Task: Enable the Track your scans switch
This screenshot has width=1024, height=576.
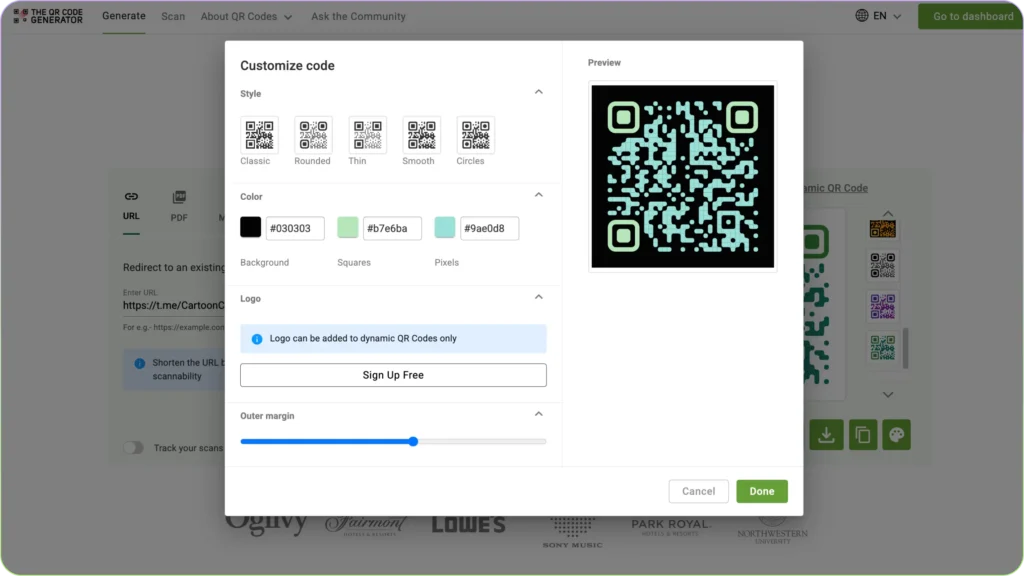Action: (x=133, y=448)
